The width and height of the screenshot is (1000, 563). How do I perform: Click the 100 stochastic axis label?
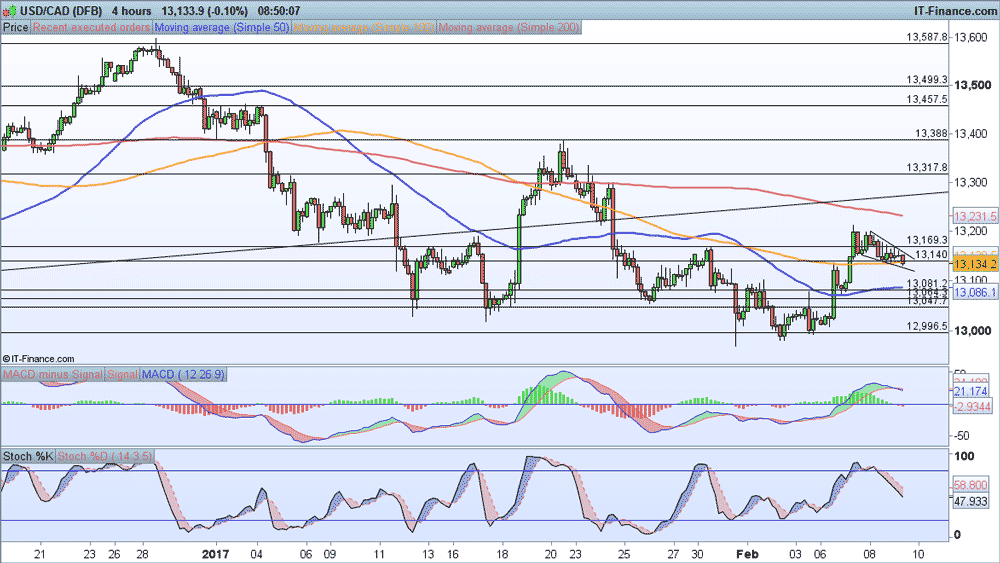[x=964, y=456]
